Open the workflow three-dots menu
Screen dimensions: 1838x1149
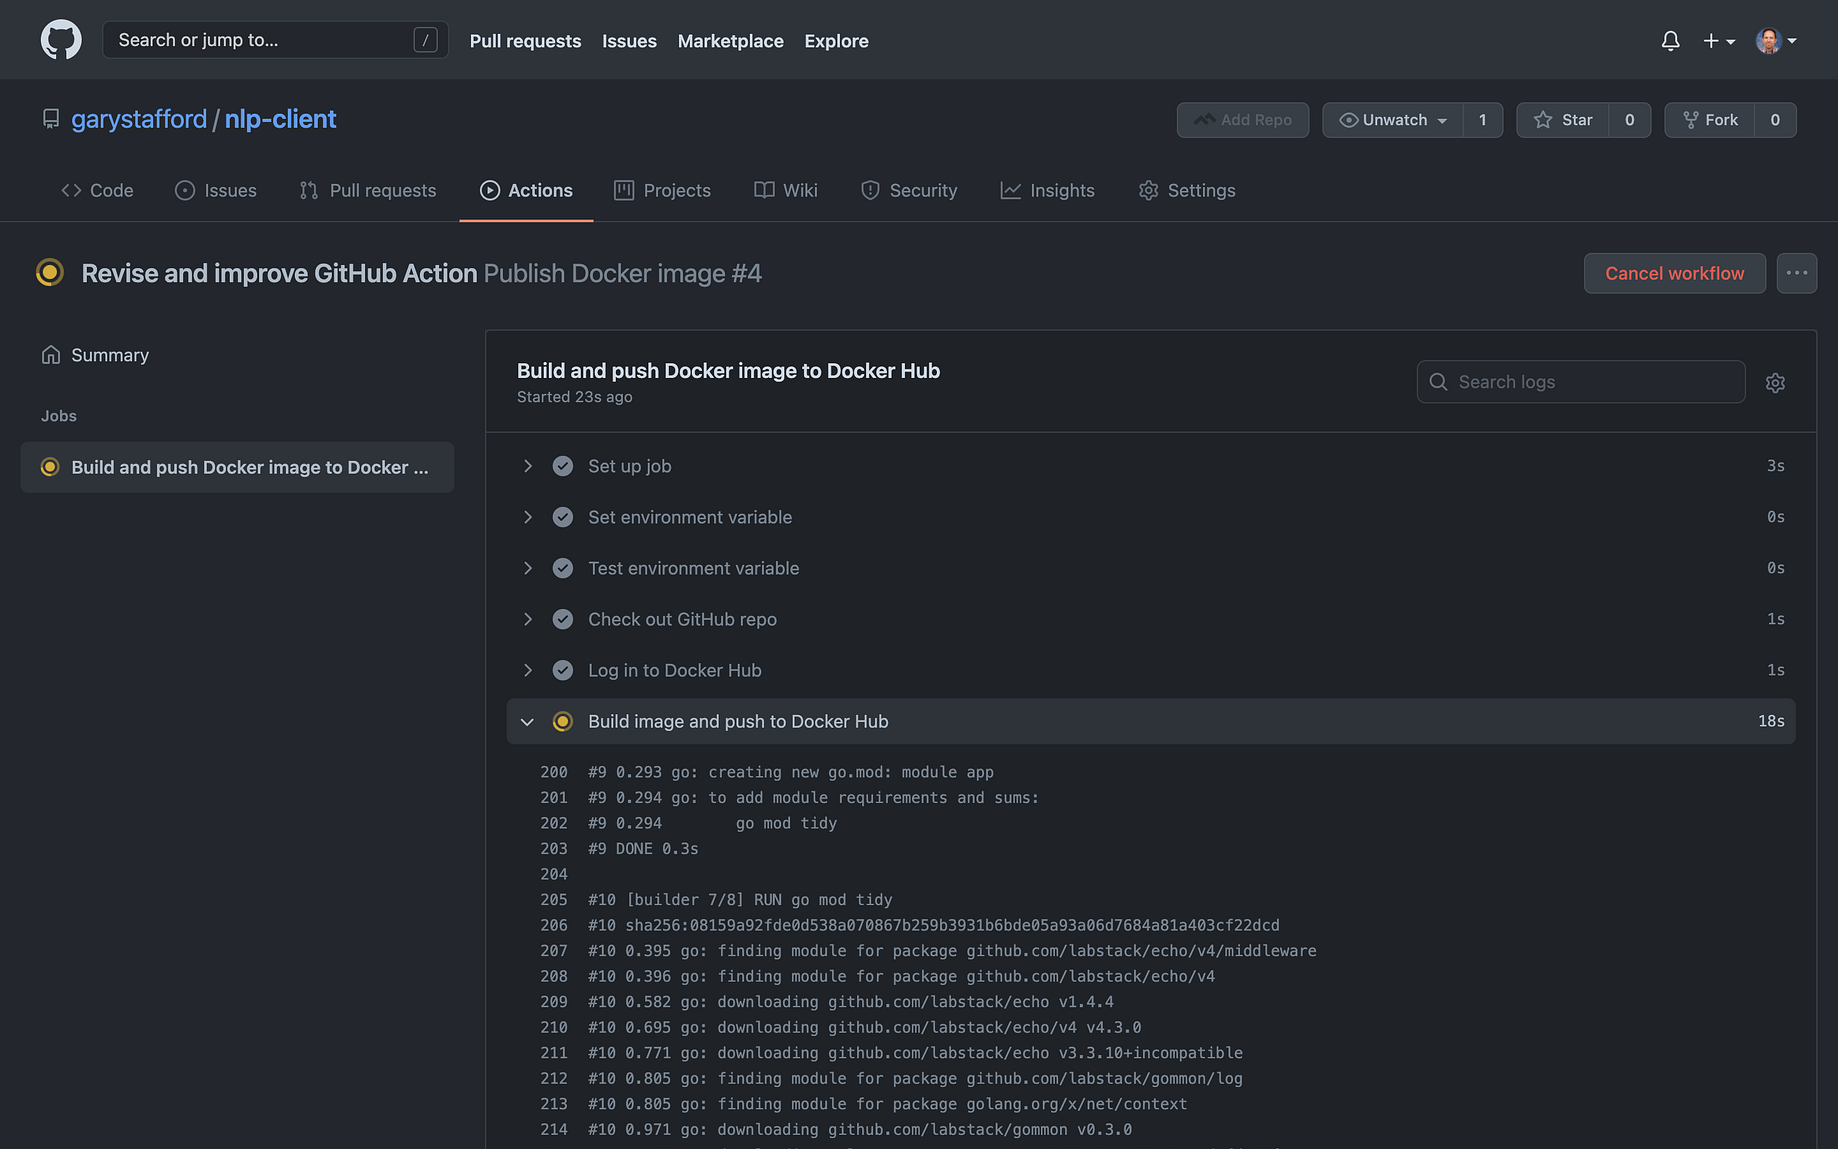1796,273
